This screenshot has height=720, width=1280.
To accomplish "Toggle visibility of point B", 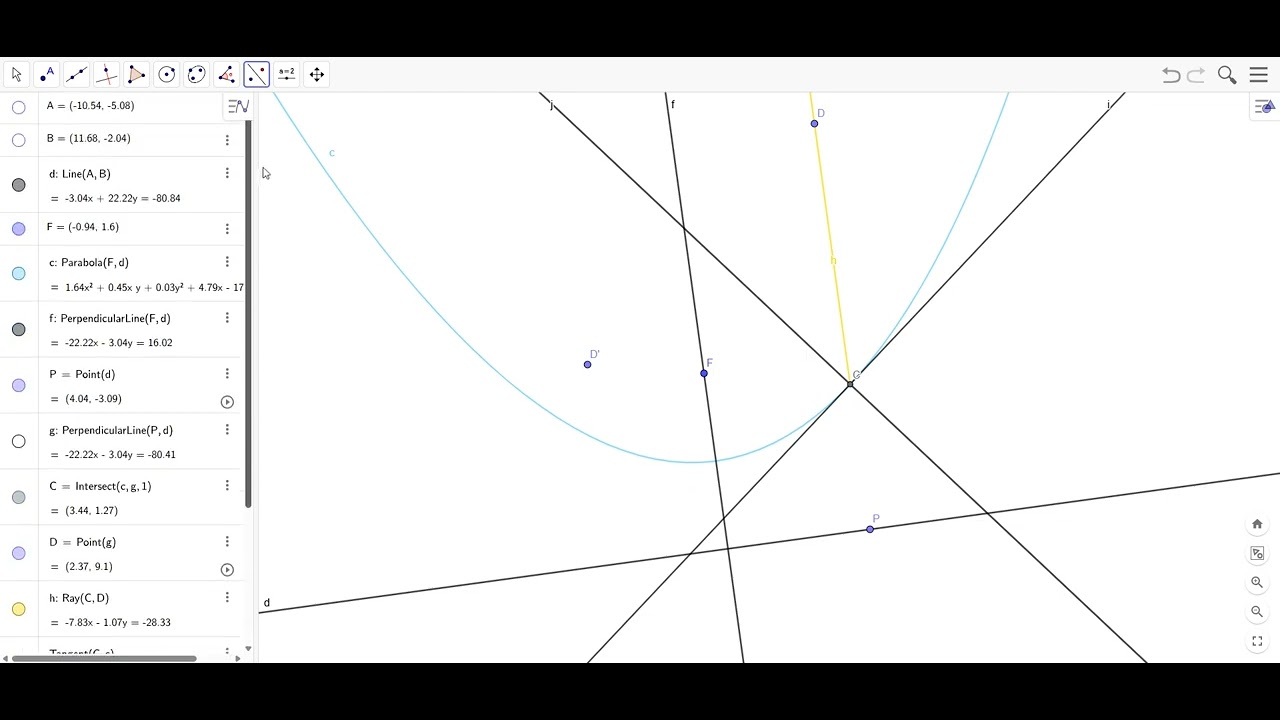I will (18, 140).
